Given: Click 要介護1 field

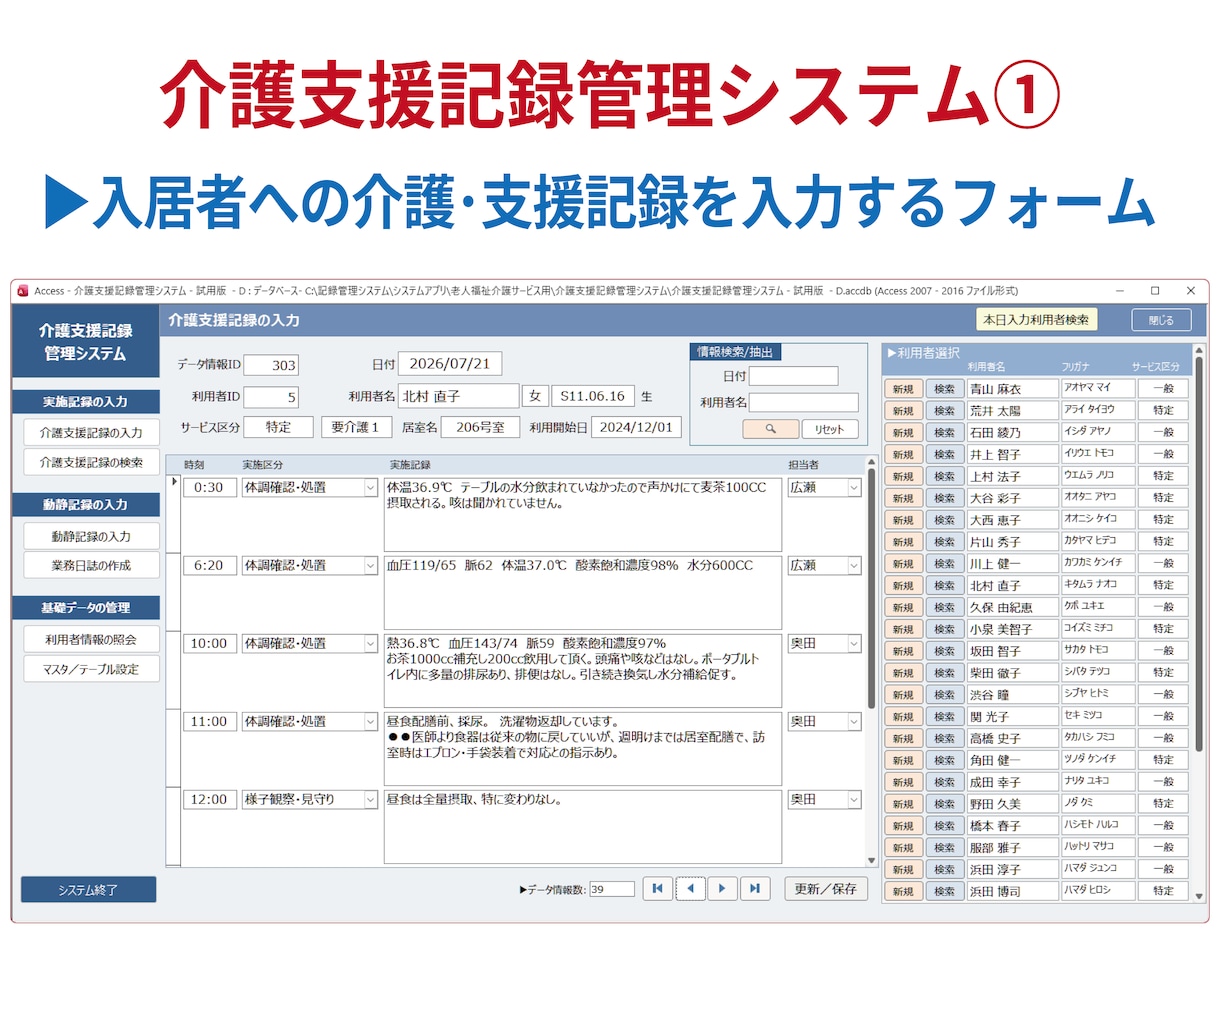Looking at the screenshot, I should click(355, 427).
